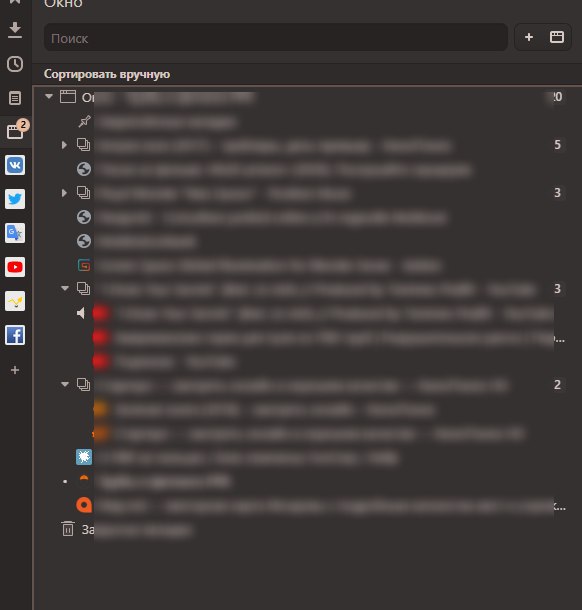Open the closed tabs trash item
The width and height of the screenshot is (582, 610).
click(68, 529)
